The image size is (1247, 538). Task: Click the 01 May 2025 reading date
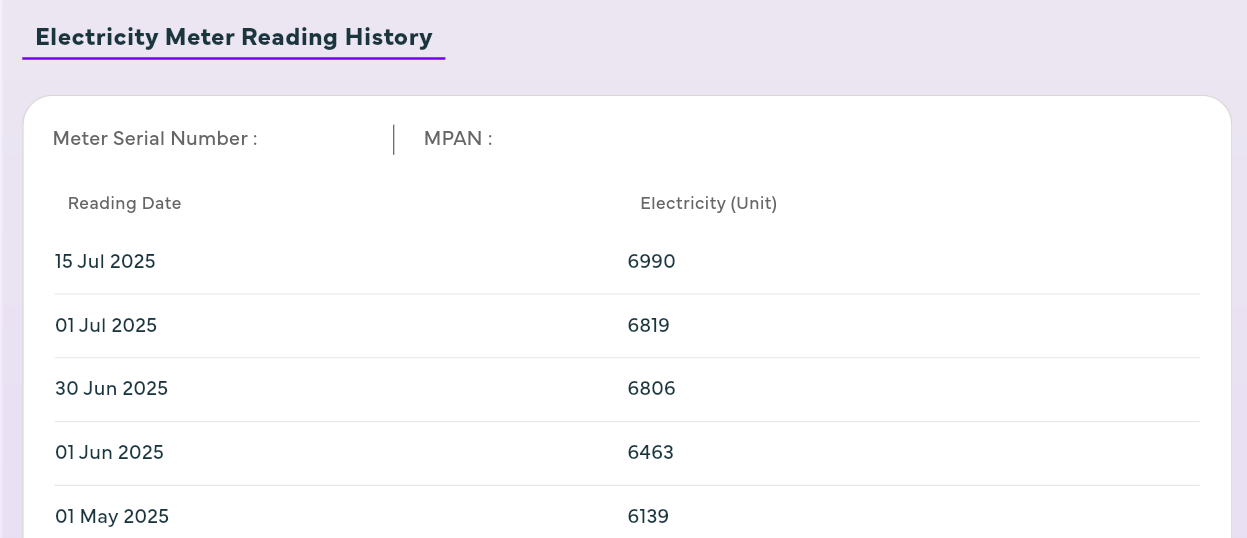pos(112,516)
